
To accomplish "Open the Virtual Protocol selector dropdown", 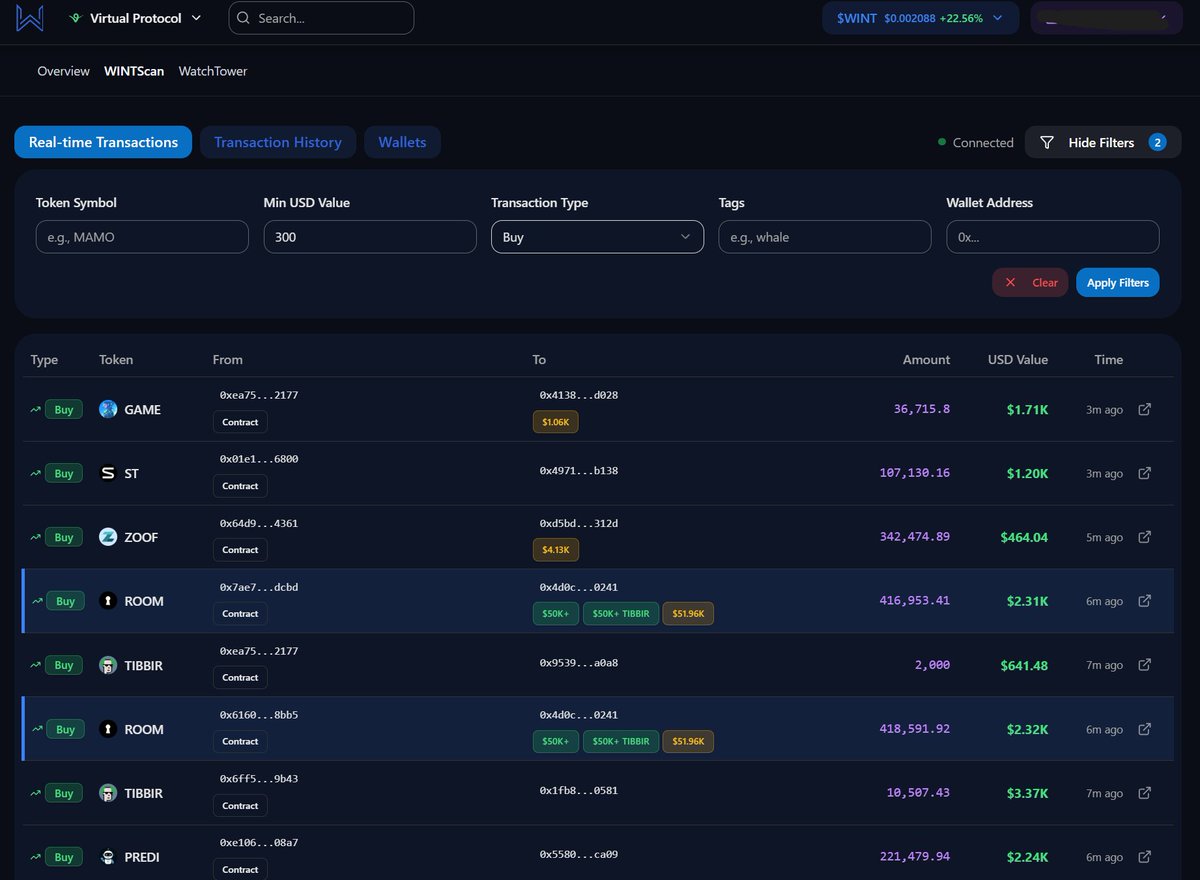I will 135,18.
